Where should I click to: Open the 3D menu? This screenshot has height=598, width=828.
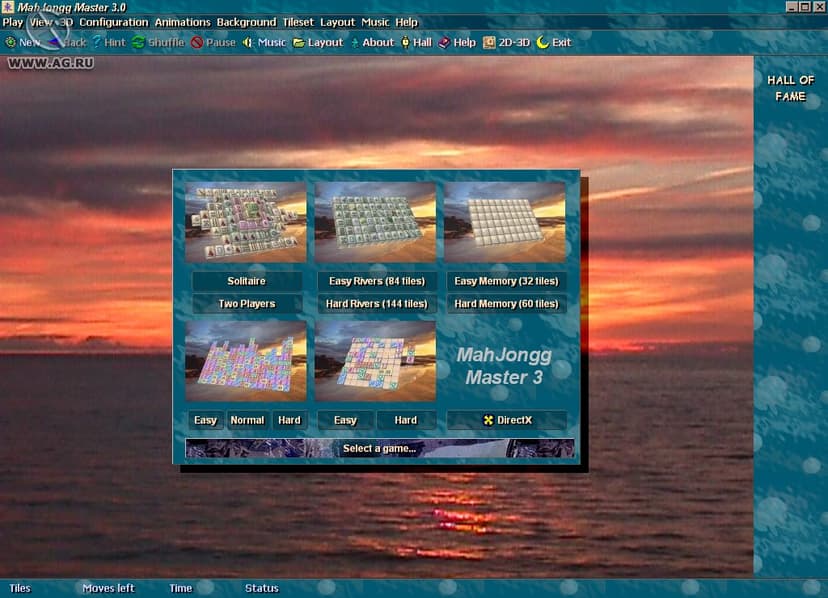(66, 22)
